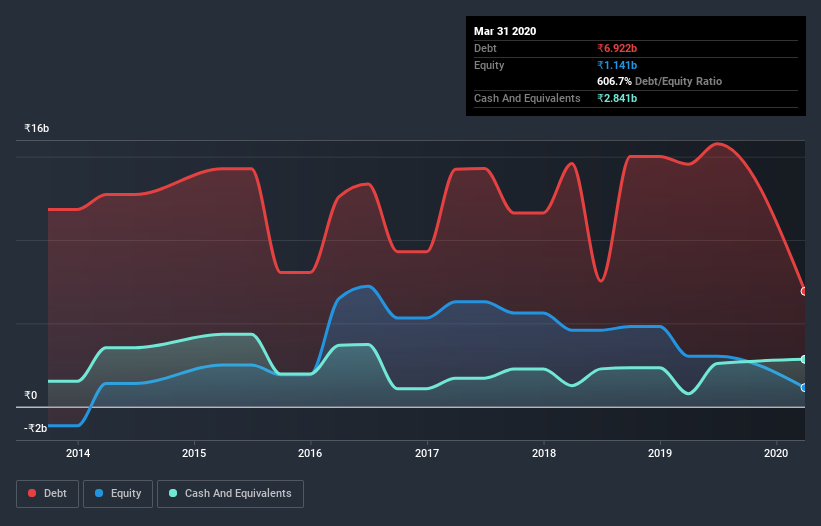This screenshot has width=821, height=526.
Task: Toggle the Cash And Equivalents legend button
Action: click(x=230, y=494)
